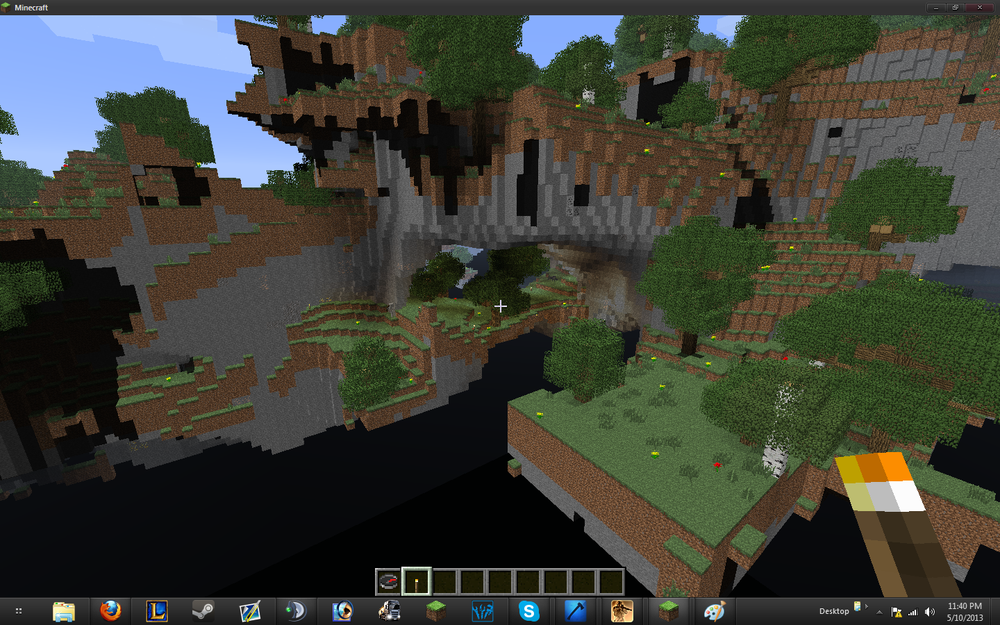Open File Explorer from the taskbar
This screenshot has width=1000, height=625.
(64, 611)
